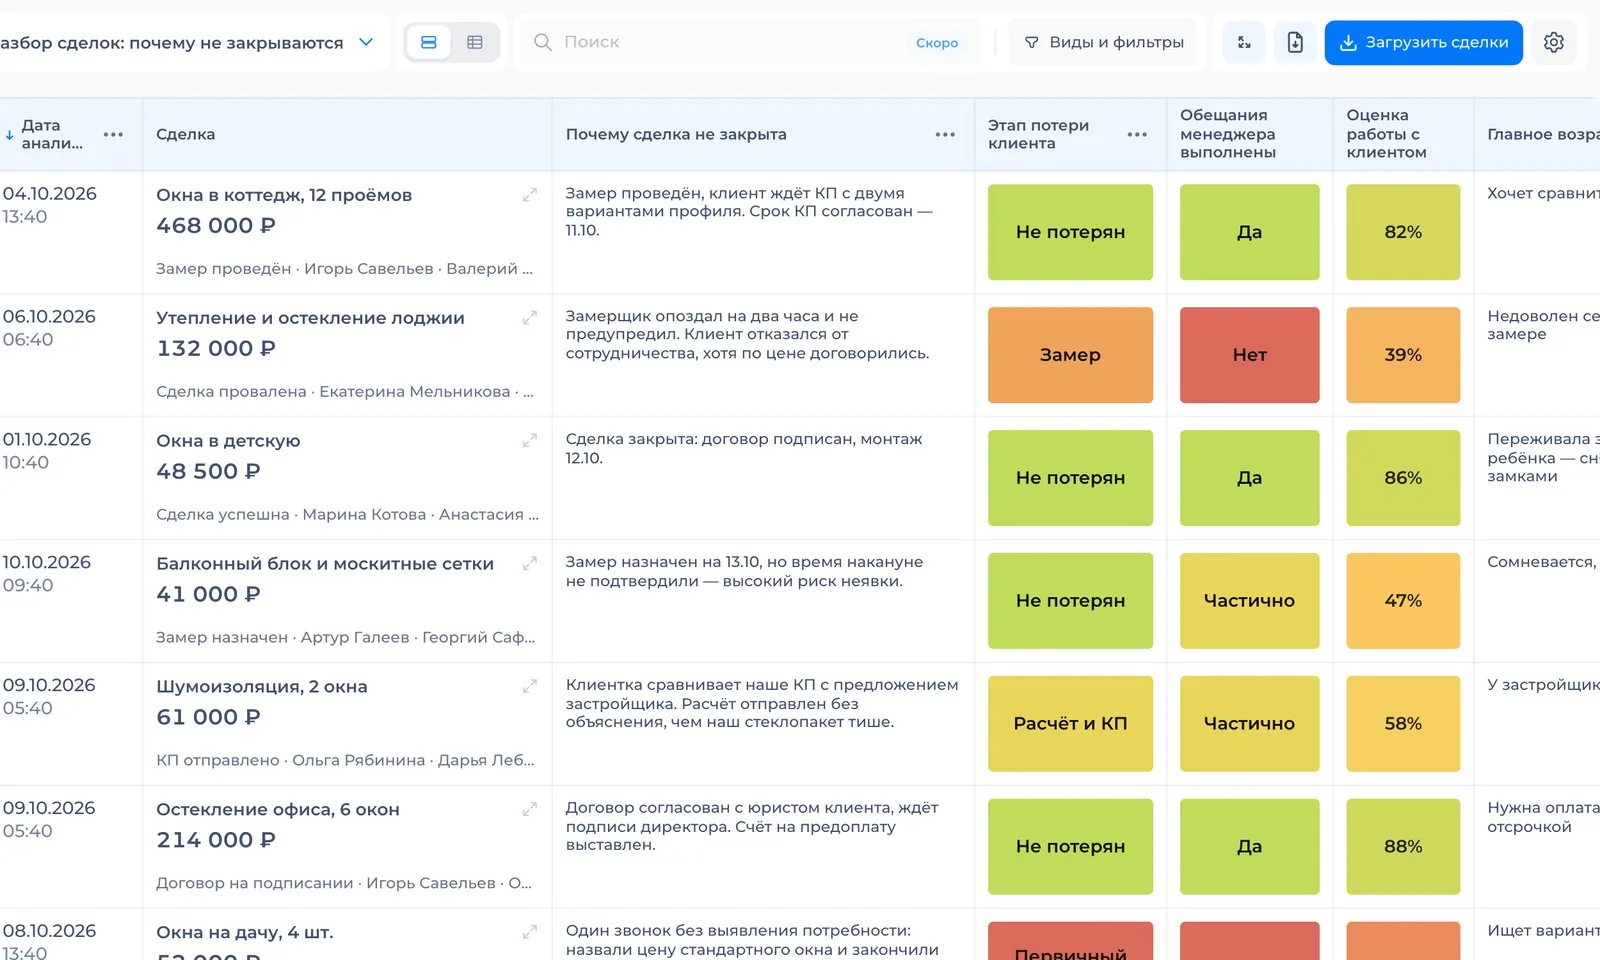
Task: Click the 88% rating cell
Action: pos(1403,847)
